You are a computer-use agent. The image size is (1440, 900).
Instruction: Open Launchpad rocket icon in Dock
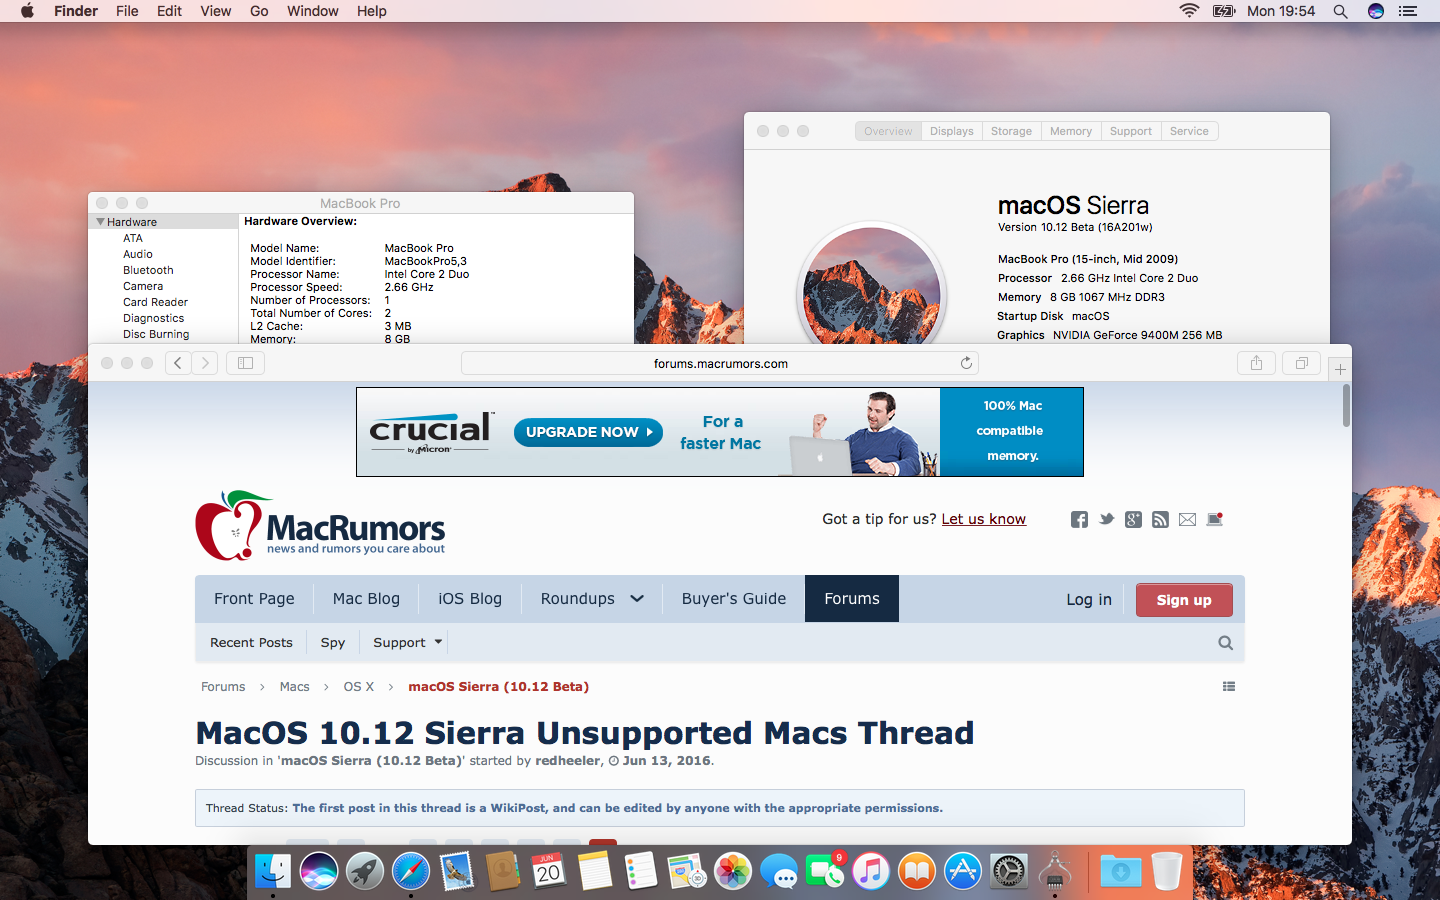pyautogui.click(x=365, y=872)
